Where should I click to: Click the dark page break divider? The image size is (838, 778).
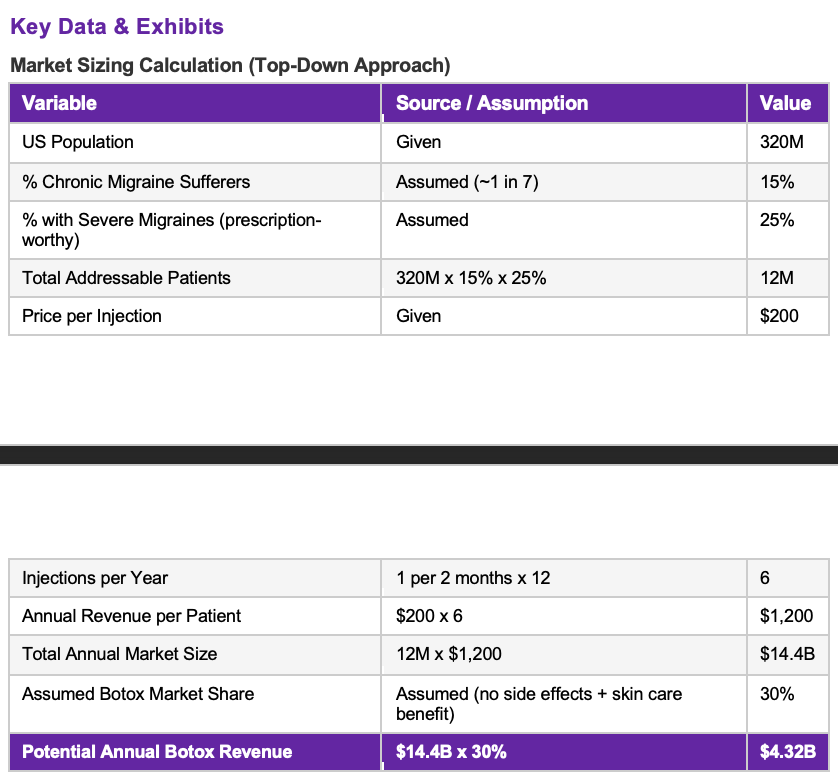[419, 455]
